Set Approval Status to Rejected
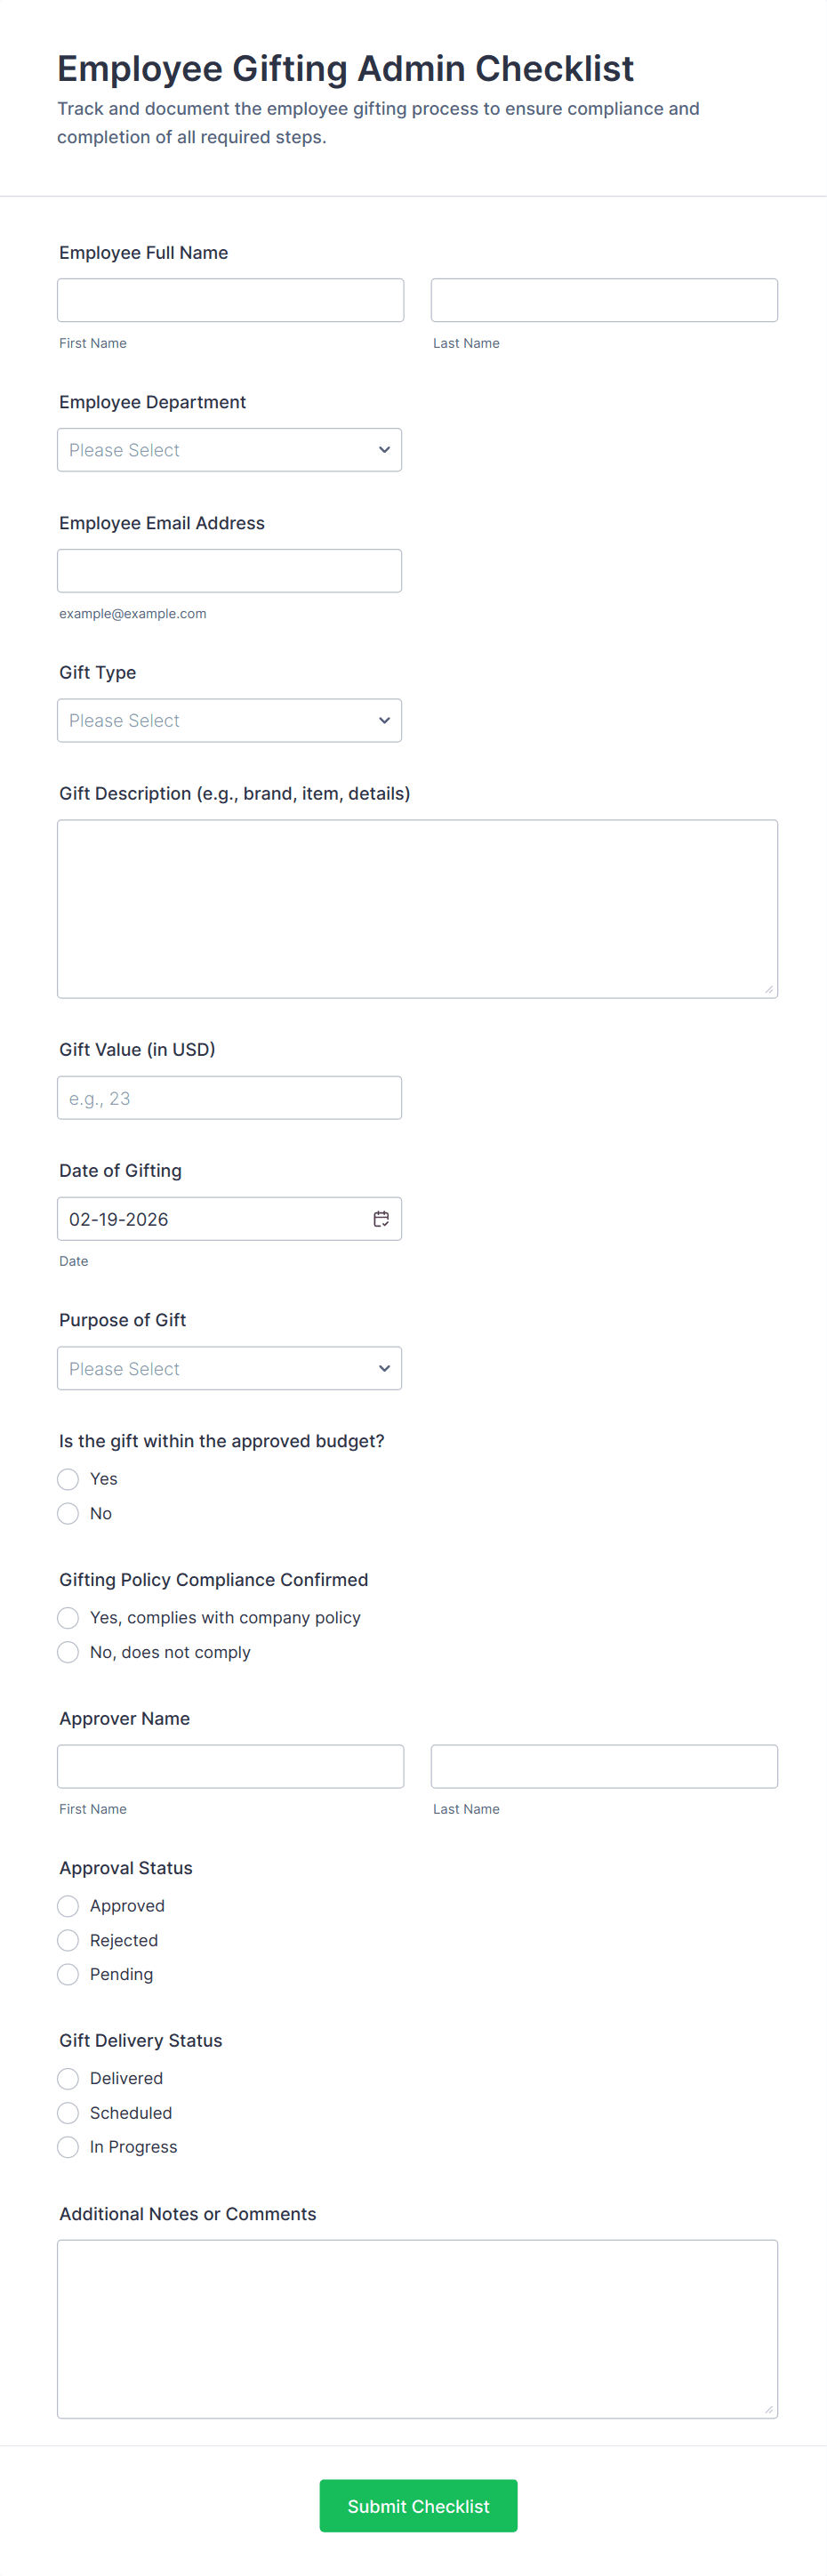The width and height of the screenshot is (827, 2576). [68, 1940]
